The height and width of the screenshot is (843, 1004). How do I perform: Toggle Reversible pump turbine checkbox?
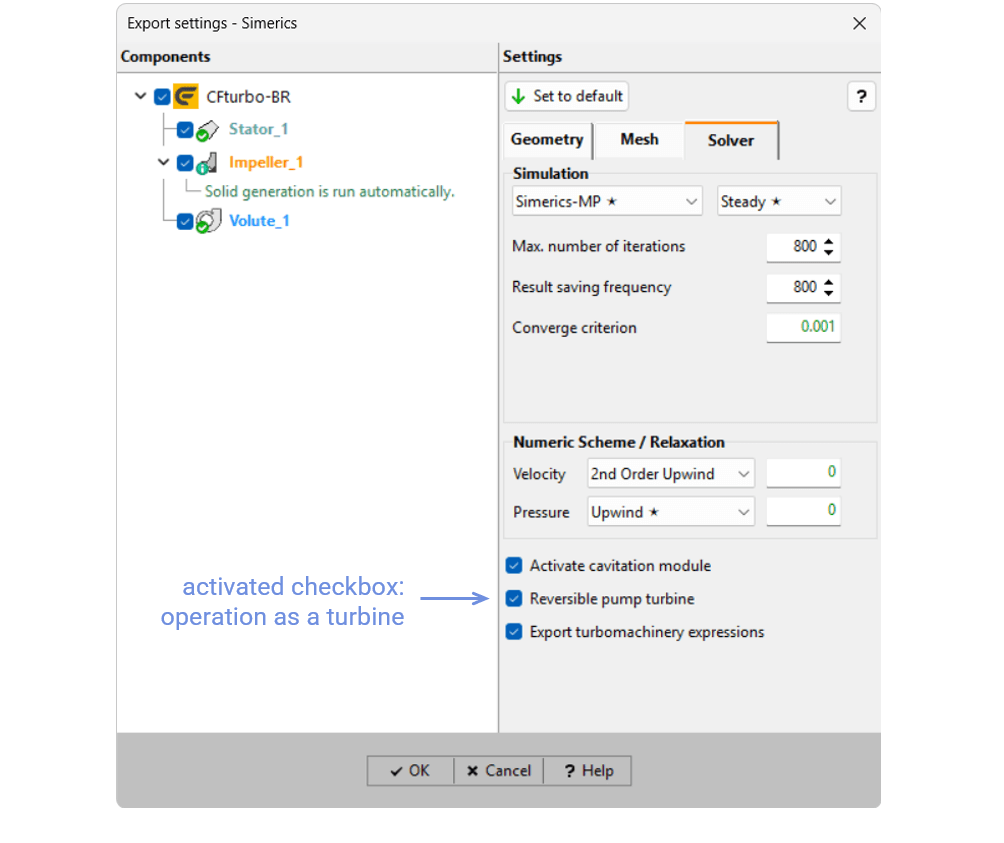514,598
